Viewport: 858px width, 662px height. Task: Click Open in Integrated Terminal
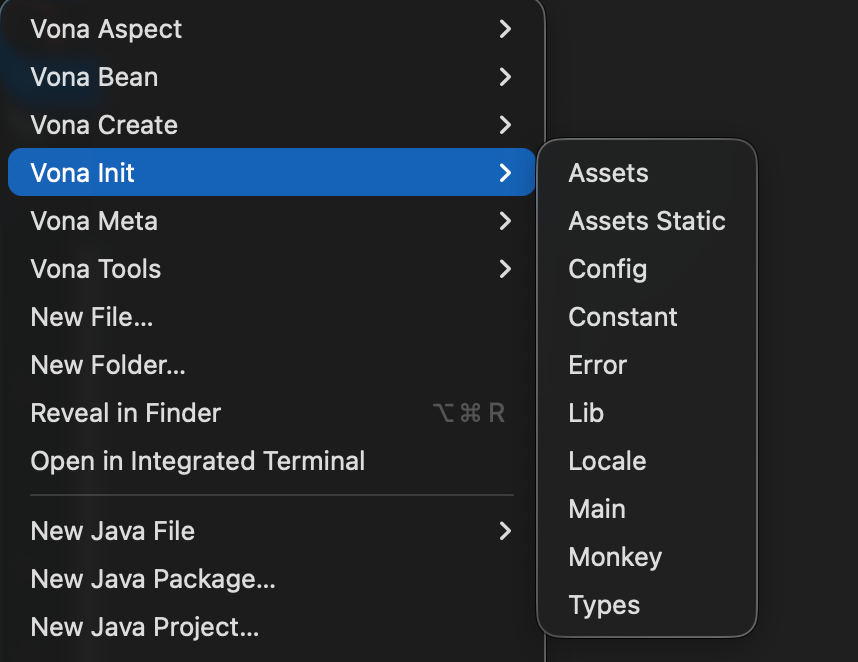198,461
